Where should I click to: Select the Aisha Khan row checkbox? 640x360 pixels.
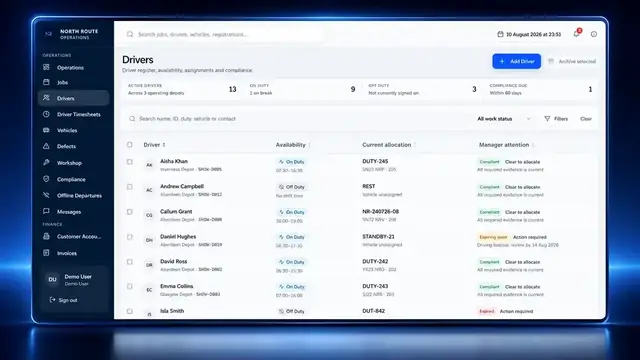[129, 162]
